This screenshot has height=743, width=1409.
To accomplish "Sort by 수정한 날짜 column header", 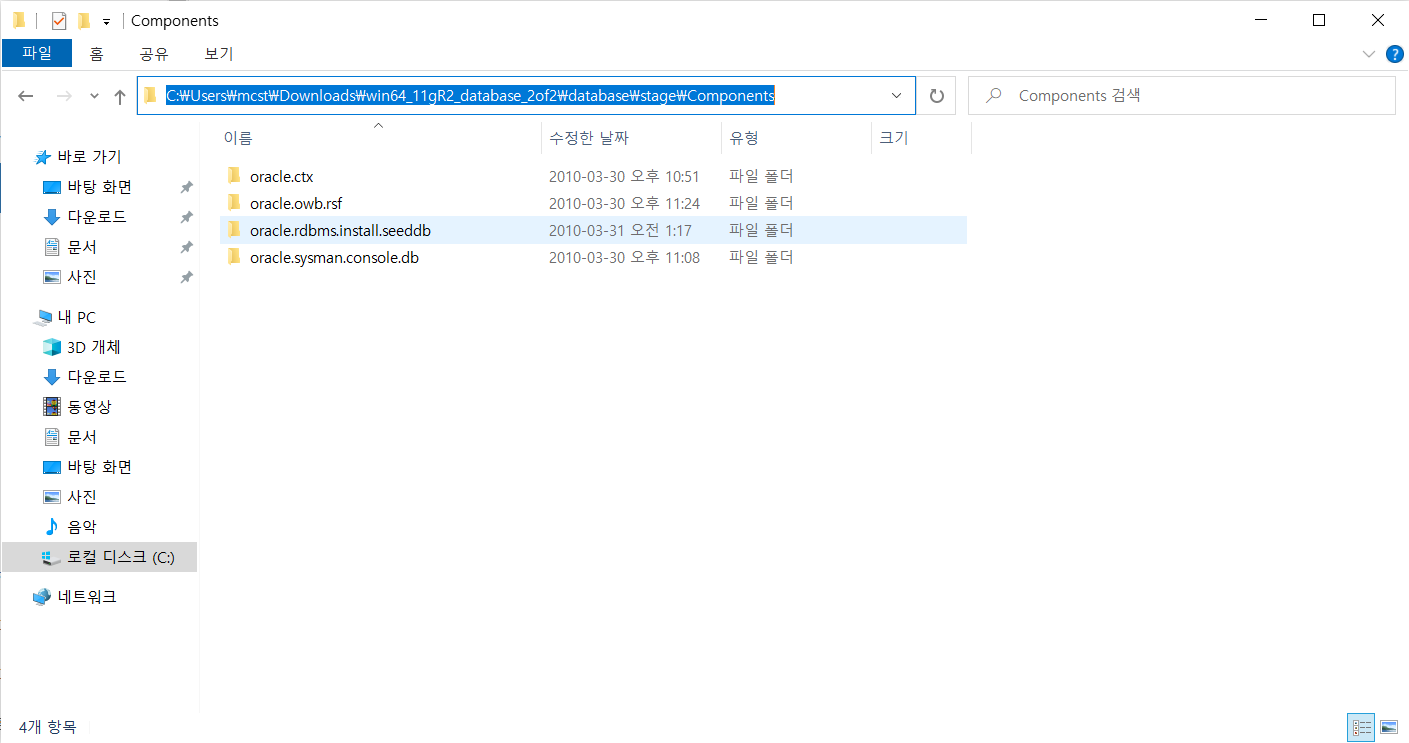I will pos(631,138).
